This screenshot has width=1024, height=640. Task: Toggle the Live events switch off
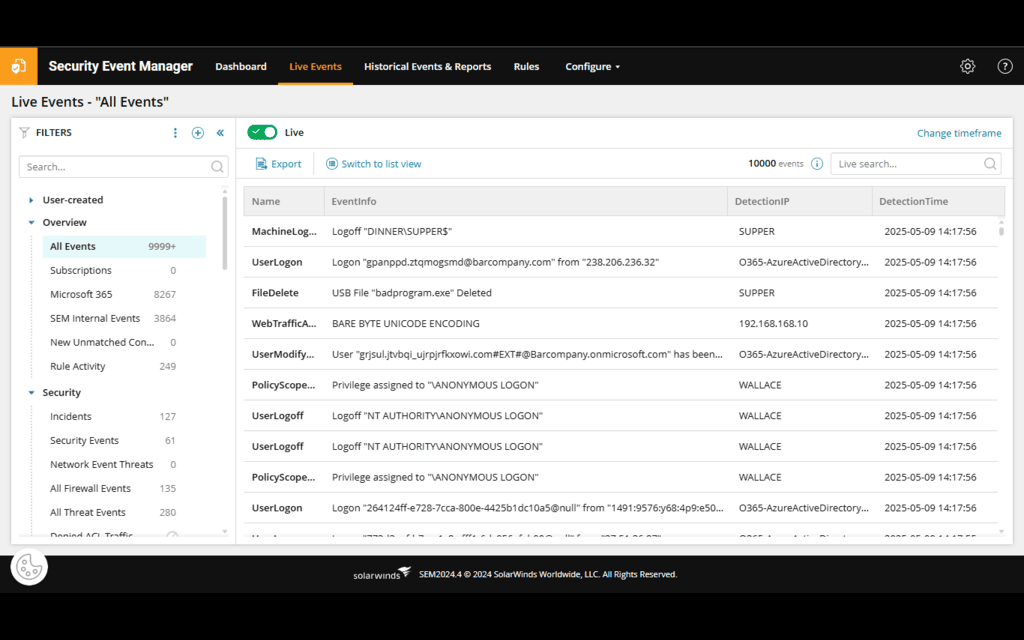click(264, 131)
